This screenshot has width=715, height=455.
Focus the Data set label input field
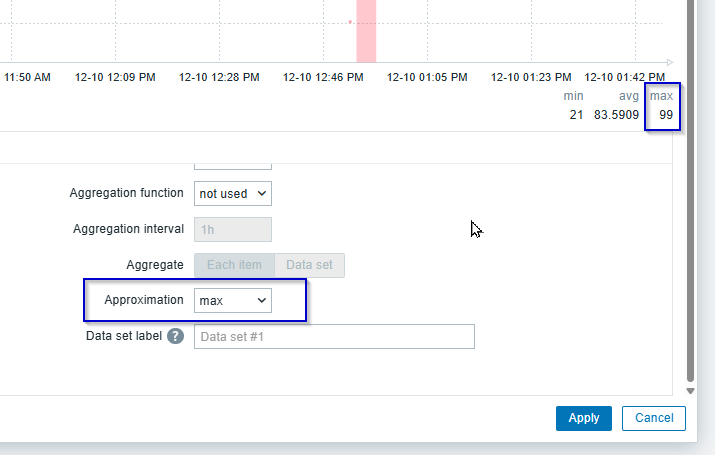334,337
